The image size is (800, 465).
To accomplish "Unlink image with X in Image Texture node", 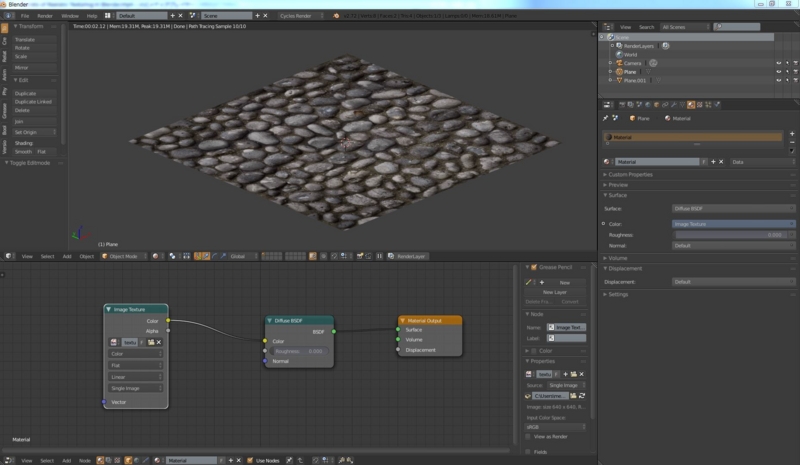I will tap(158, 342).
